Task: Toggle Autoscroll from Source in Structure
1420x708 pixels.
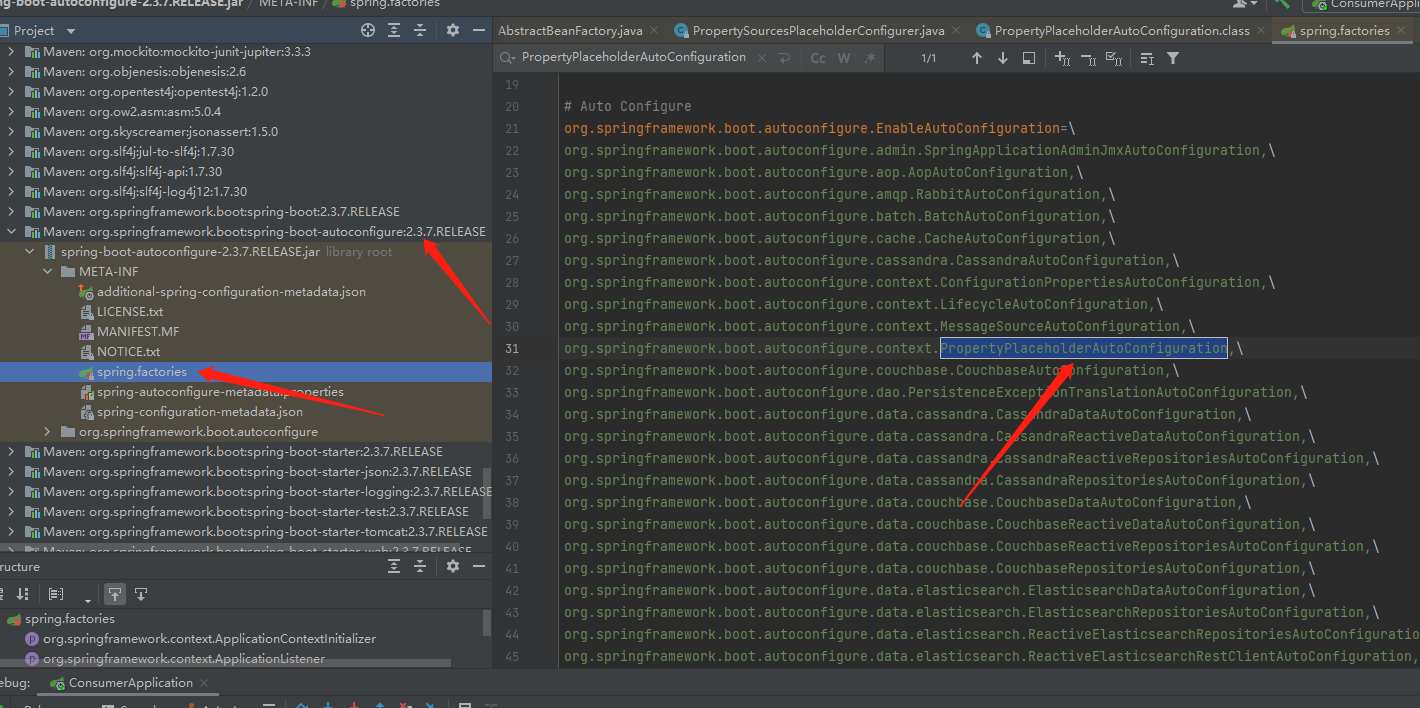Action: [x=141, y=594]
